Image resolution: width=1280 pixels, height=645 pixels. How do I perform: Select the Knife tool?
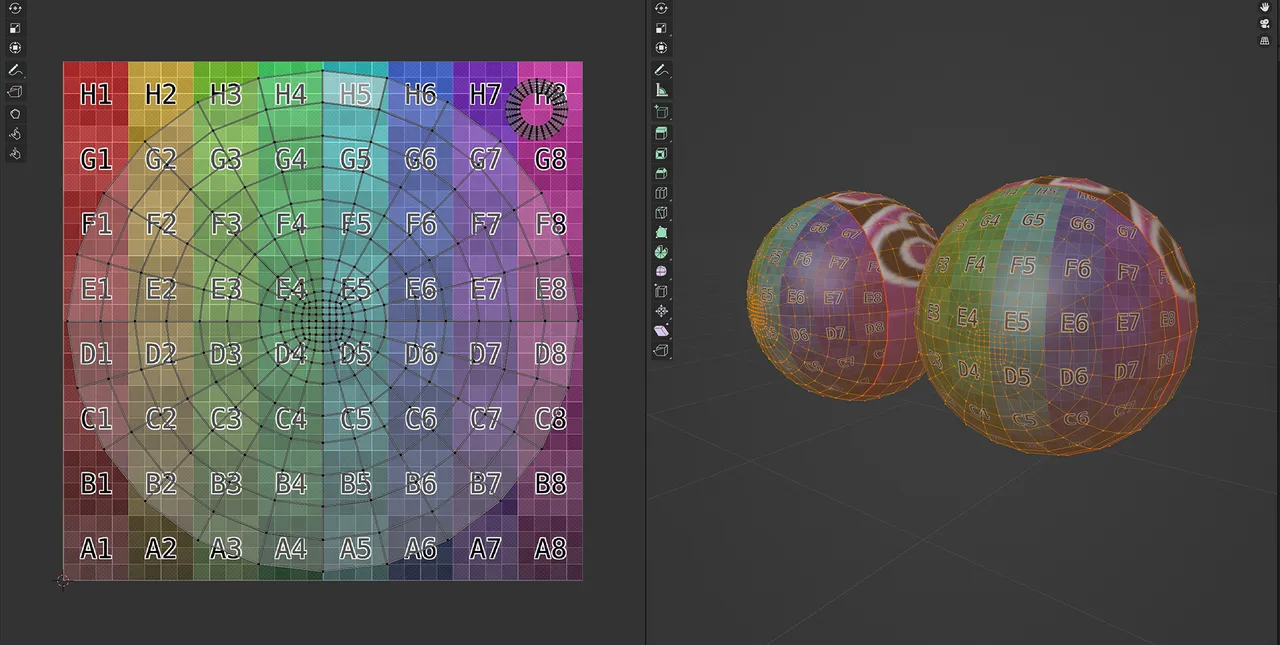[661, 212]
